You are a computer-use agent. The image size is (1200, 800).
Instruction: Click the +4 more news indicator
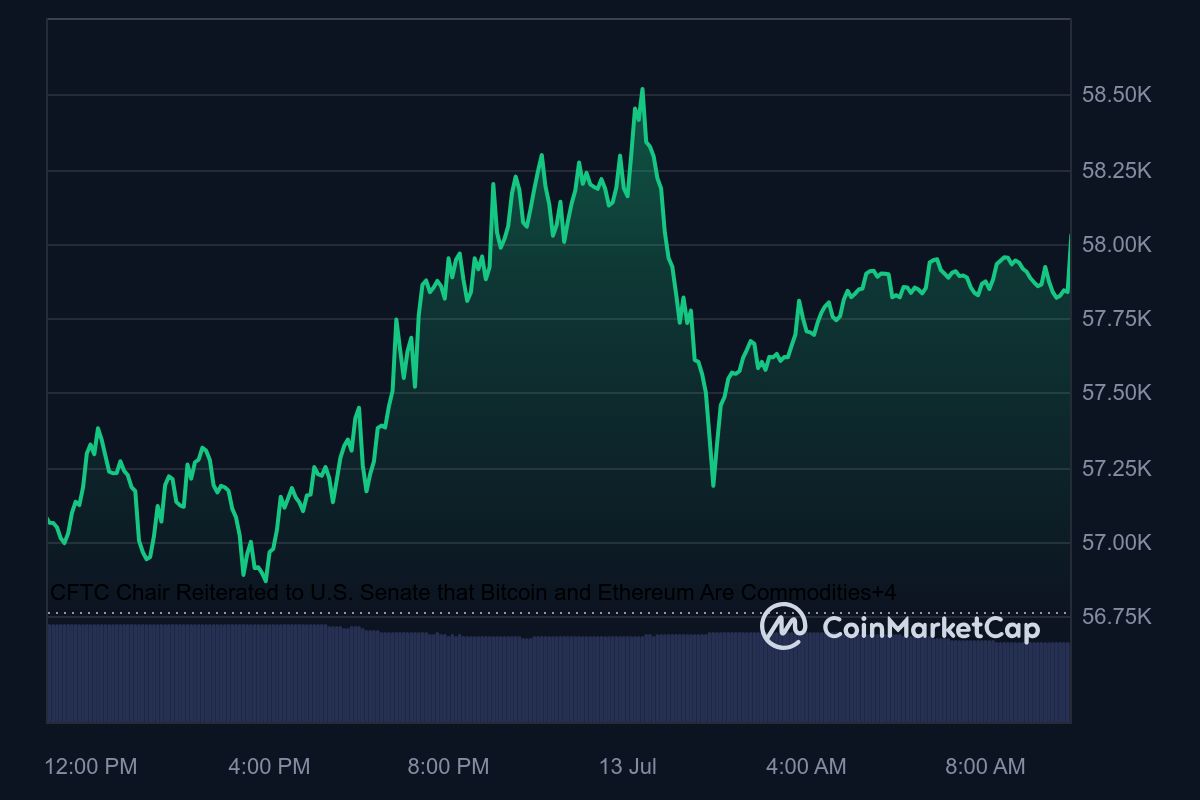pyautogui.click(x=884, y=593)
